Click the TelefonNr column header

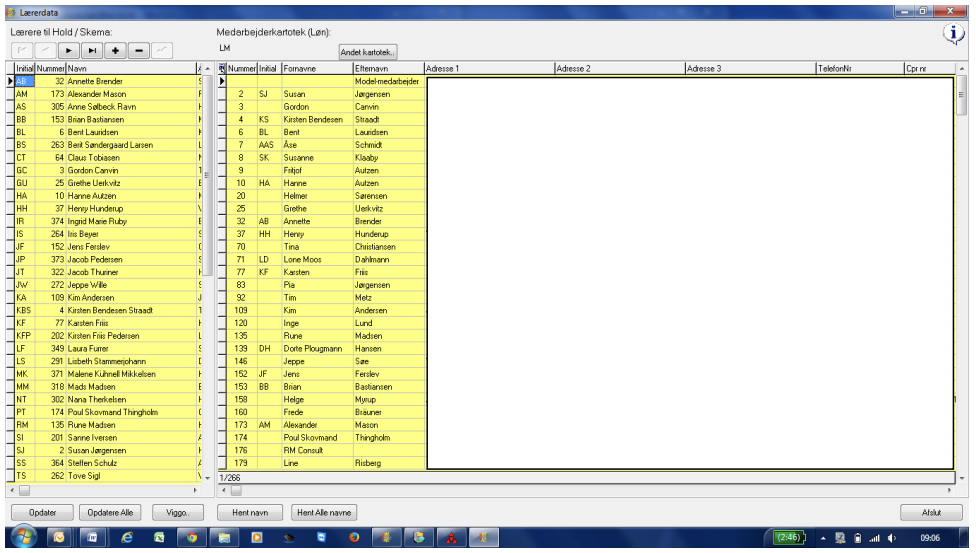point(860,69)
